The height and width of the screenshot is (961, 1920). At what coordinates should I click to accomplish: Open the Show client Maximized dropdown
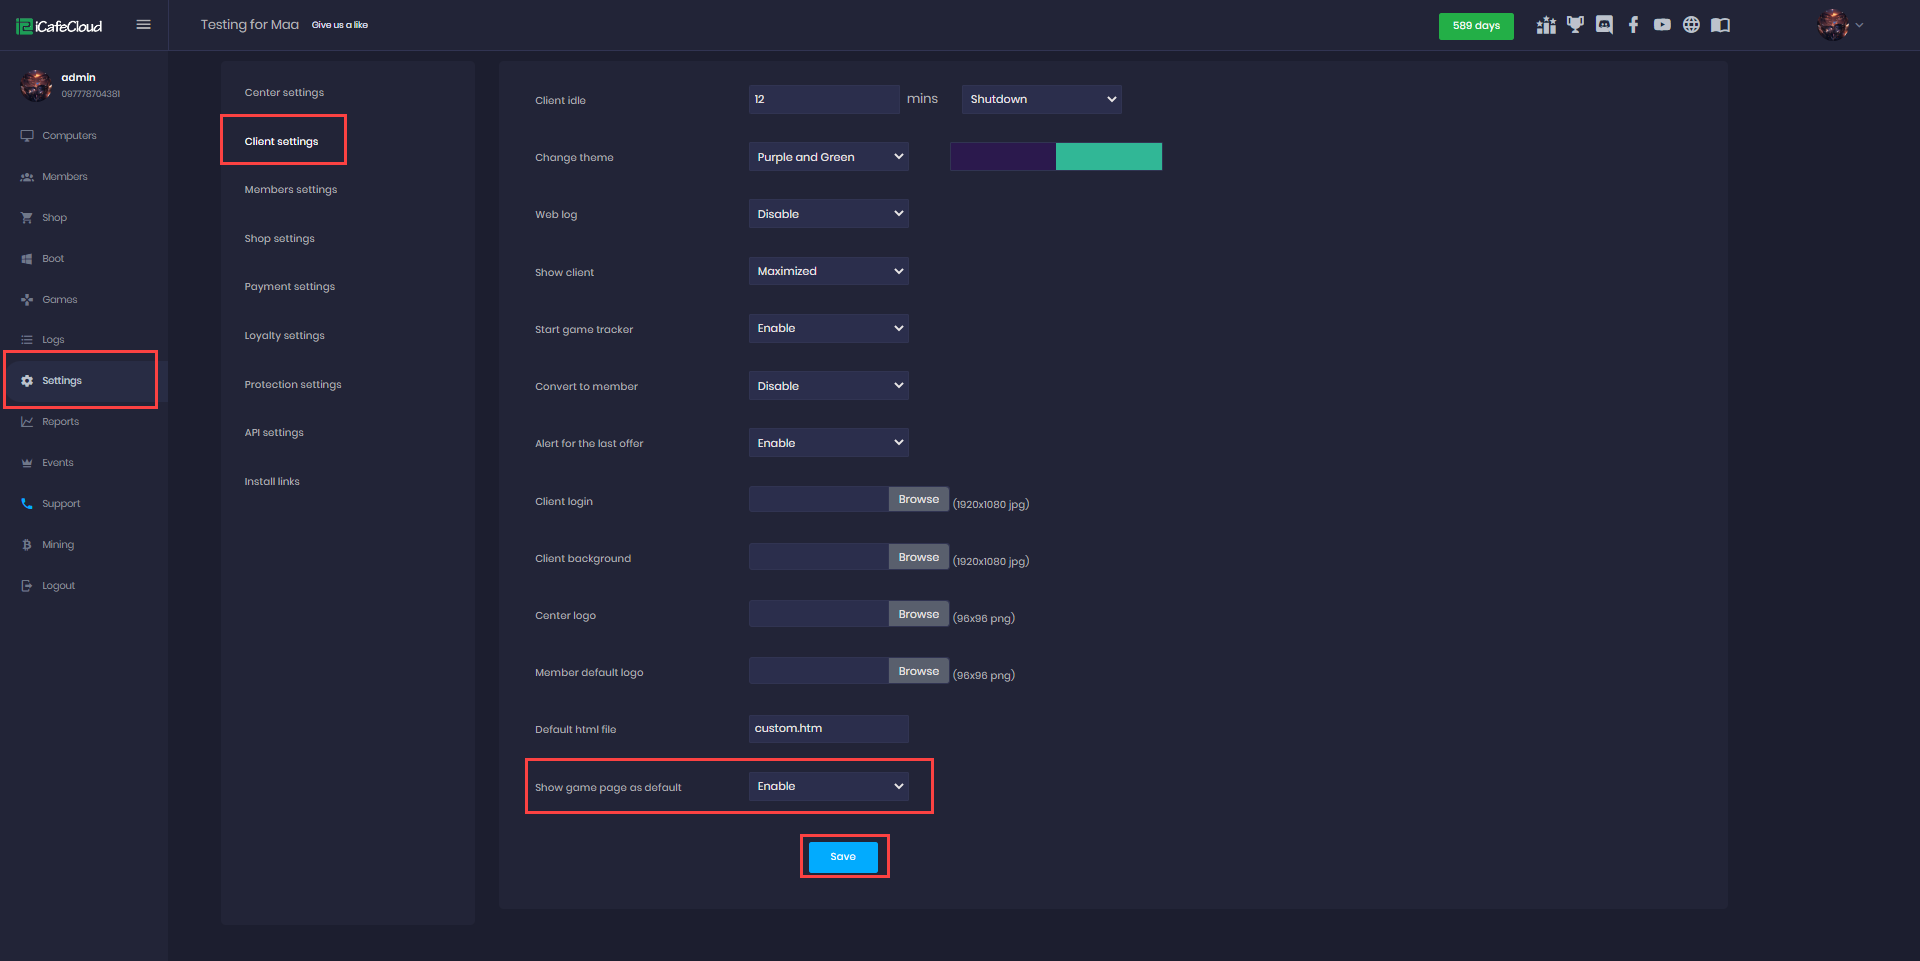point(828,271)
